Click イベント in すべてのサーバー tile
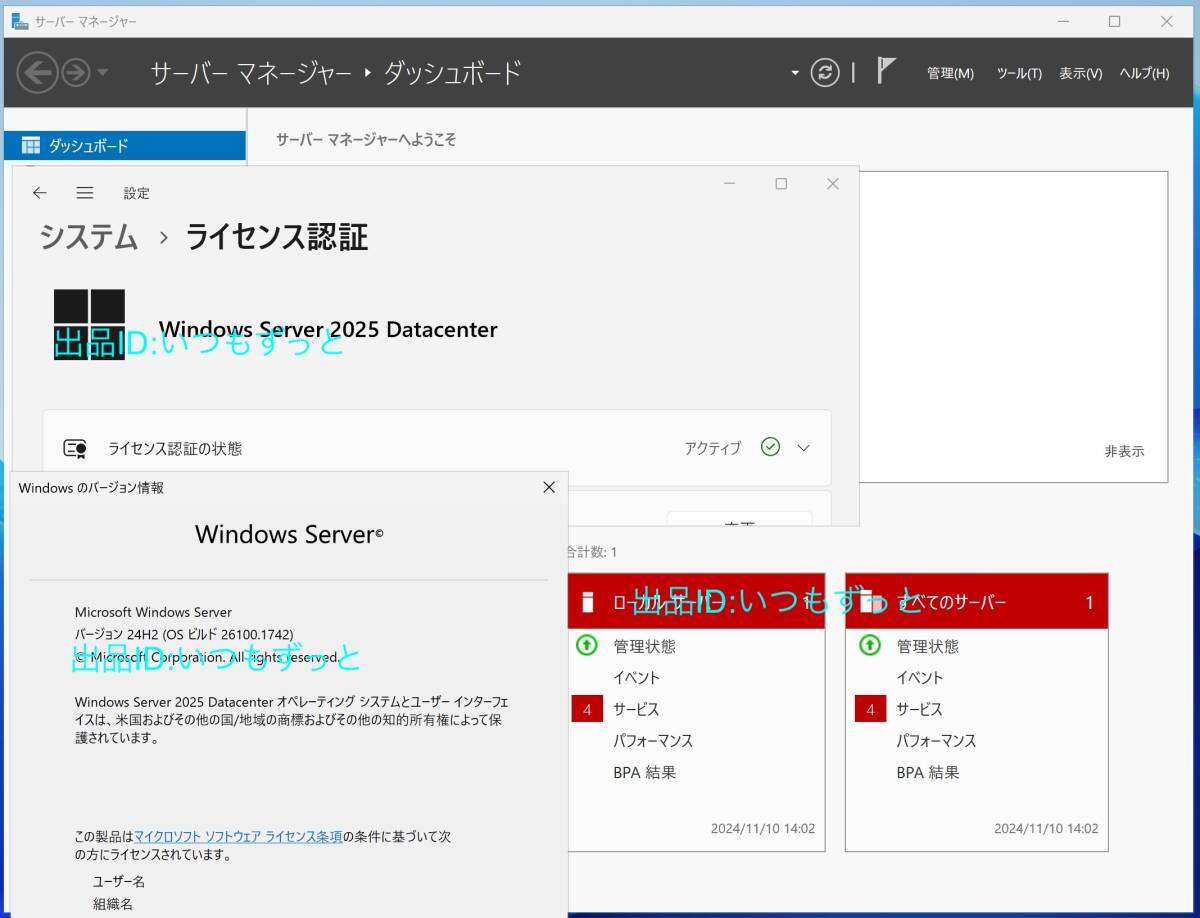 tap(919, 677)
